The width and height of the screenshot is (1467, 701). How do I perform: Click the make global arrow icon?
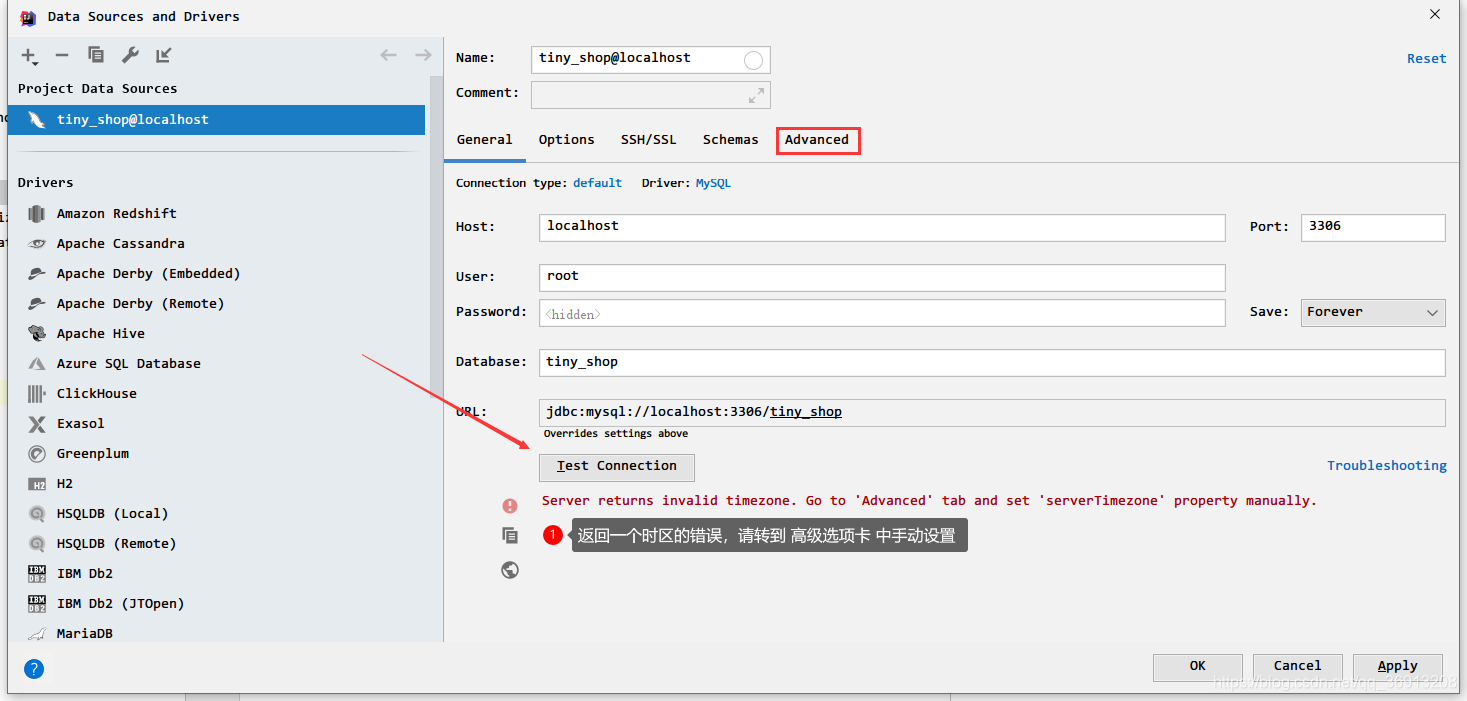coord(164,55)
